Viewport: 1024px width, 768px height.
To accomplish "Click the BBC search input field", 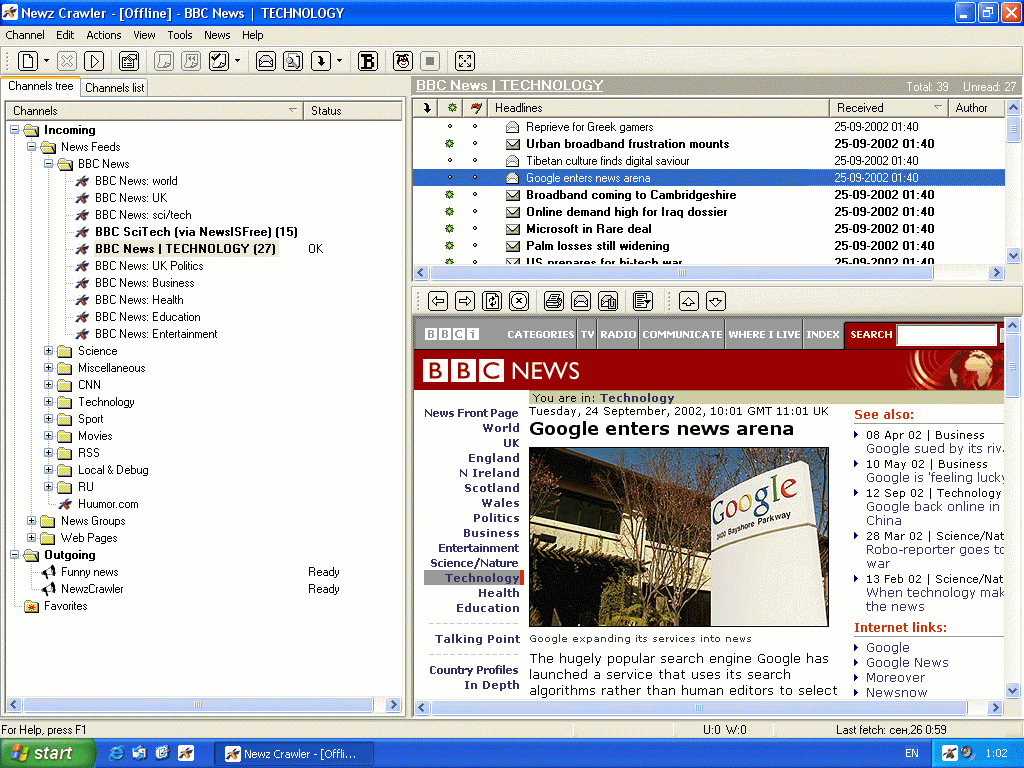I will coord(947,335).
